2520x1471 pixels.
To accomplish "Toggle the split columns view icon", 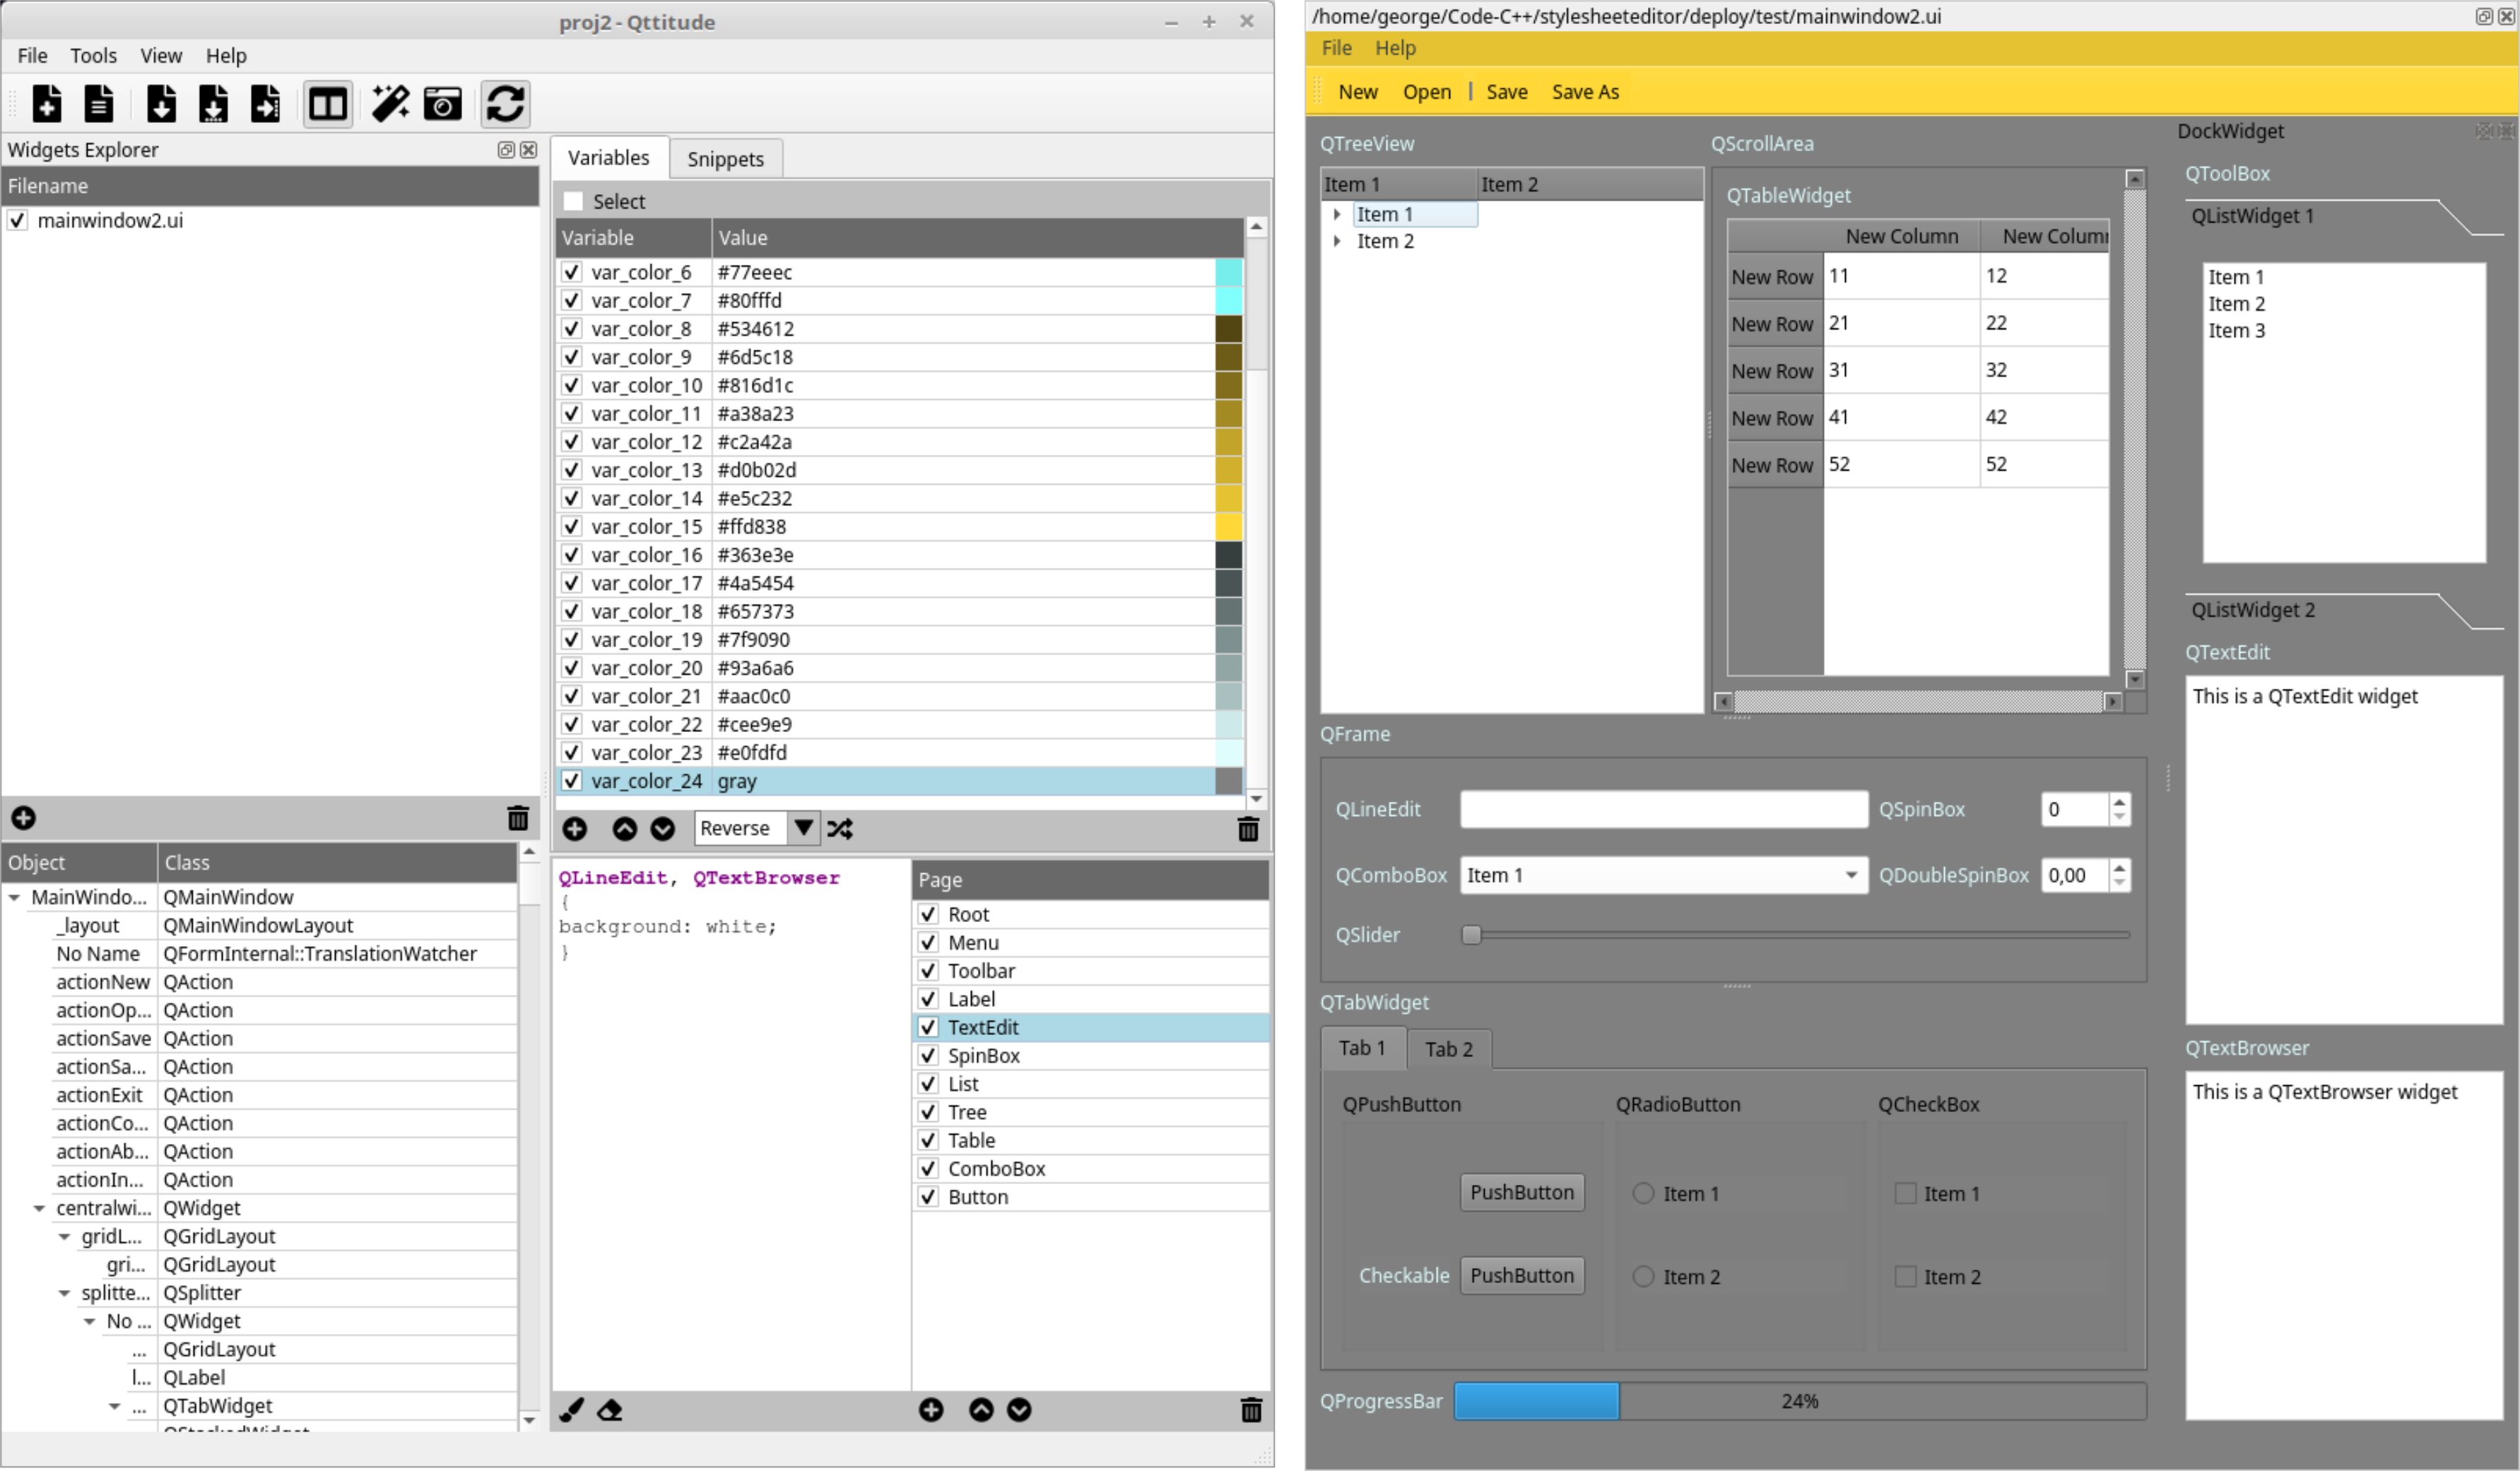I will (327, 103).
